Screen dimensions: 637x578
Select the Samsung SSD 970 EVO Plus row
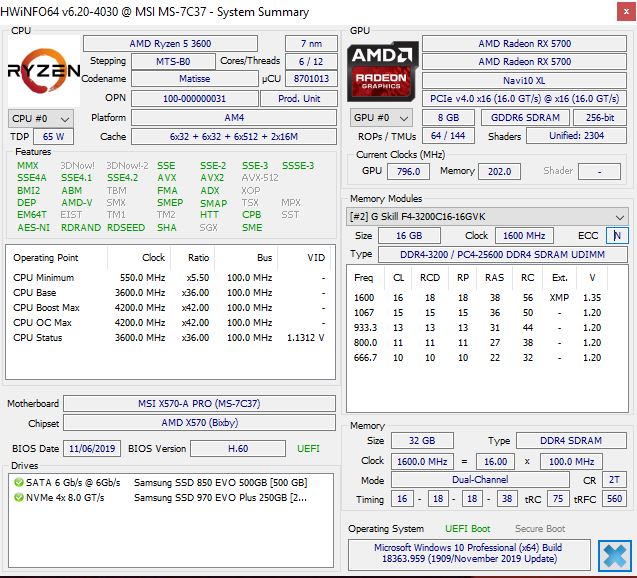[171, 498]
